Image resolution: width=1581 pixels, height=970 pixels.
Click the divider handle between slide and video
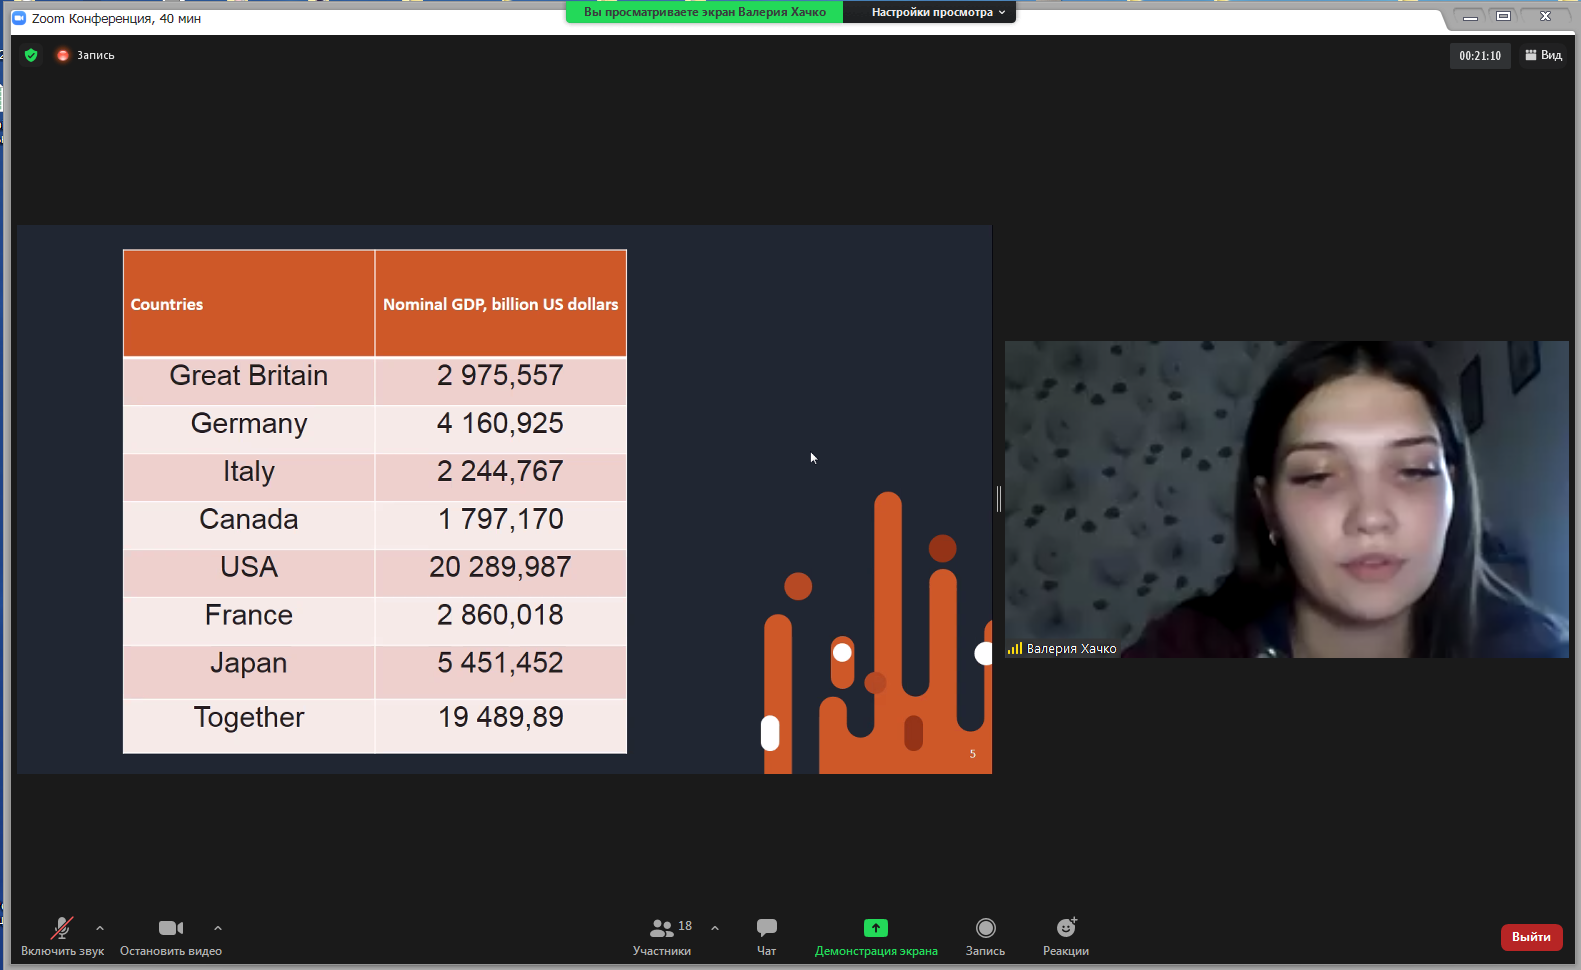[x=999, y=499]
